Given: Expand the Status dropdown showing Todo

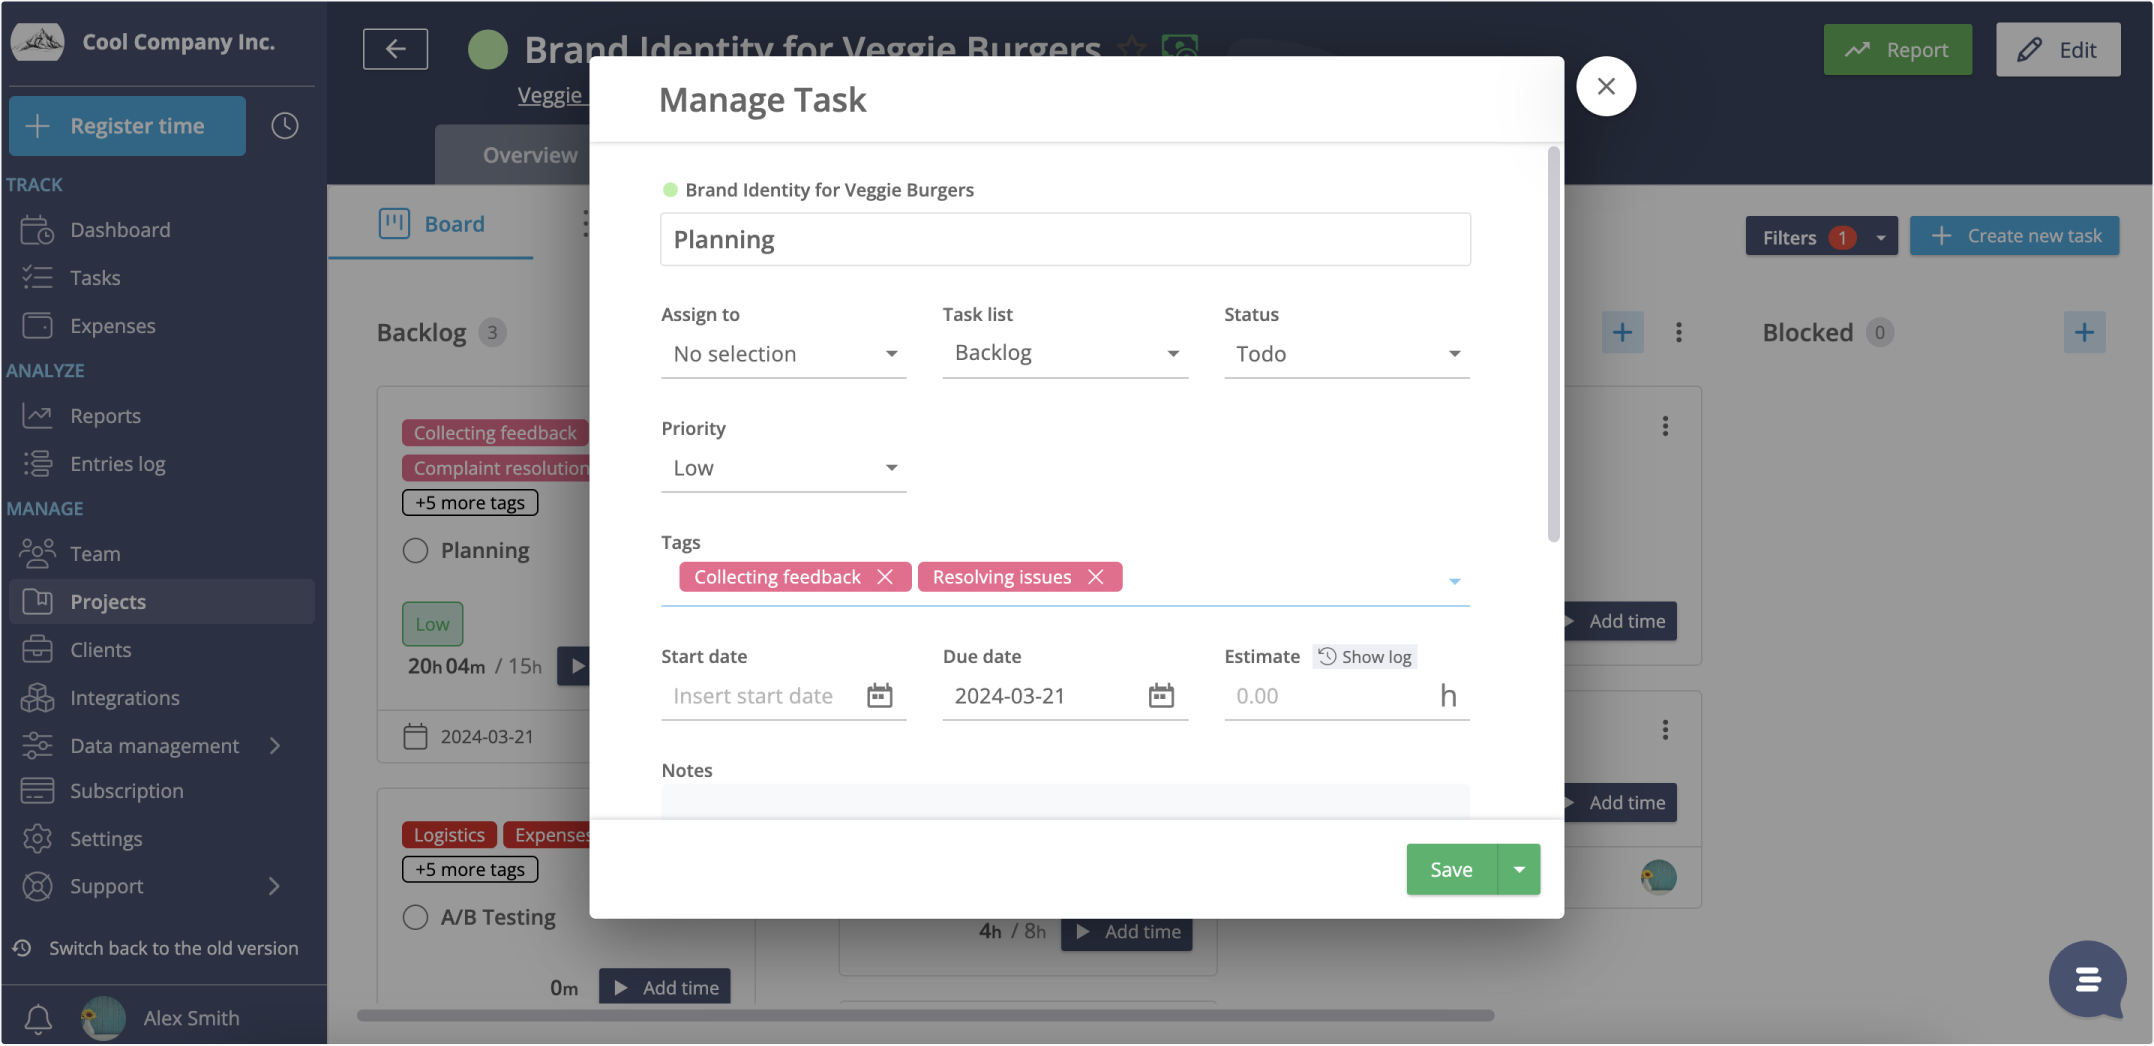Looking at the screenshot, I should [1346, 354].
